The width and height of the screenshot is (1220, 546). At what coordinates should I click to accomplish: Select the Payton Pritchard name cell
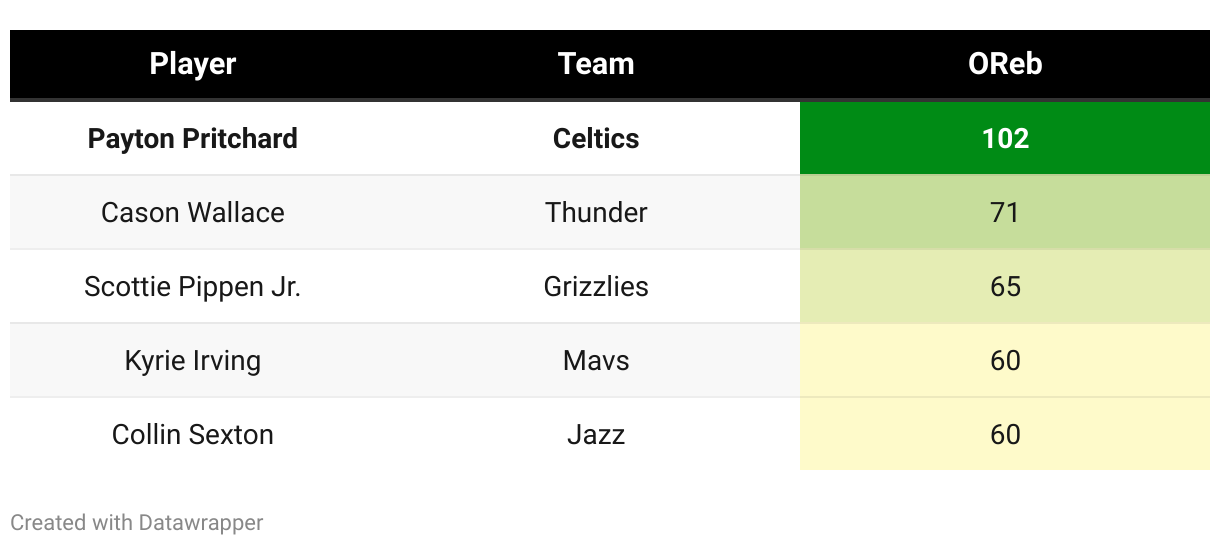193,138
